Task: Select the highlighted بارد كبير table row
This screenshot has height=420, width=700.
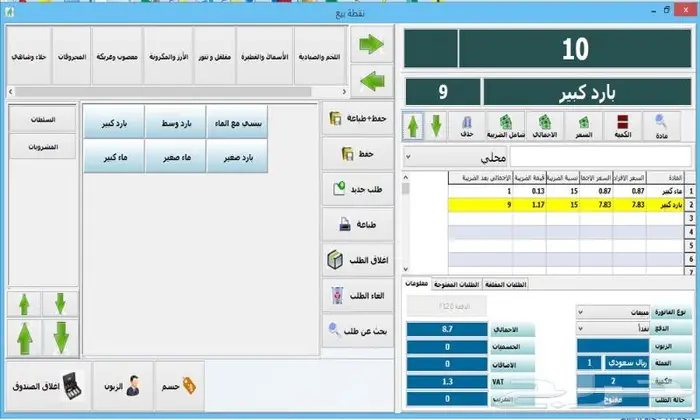Action: [x=566, y=204]
